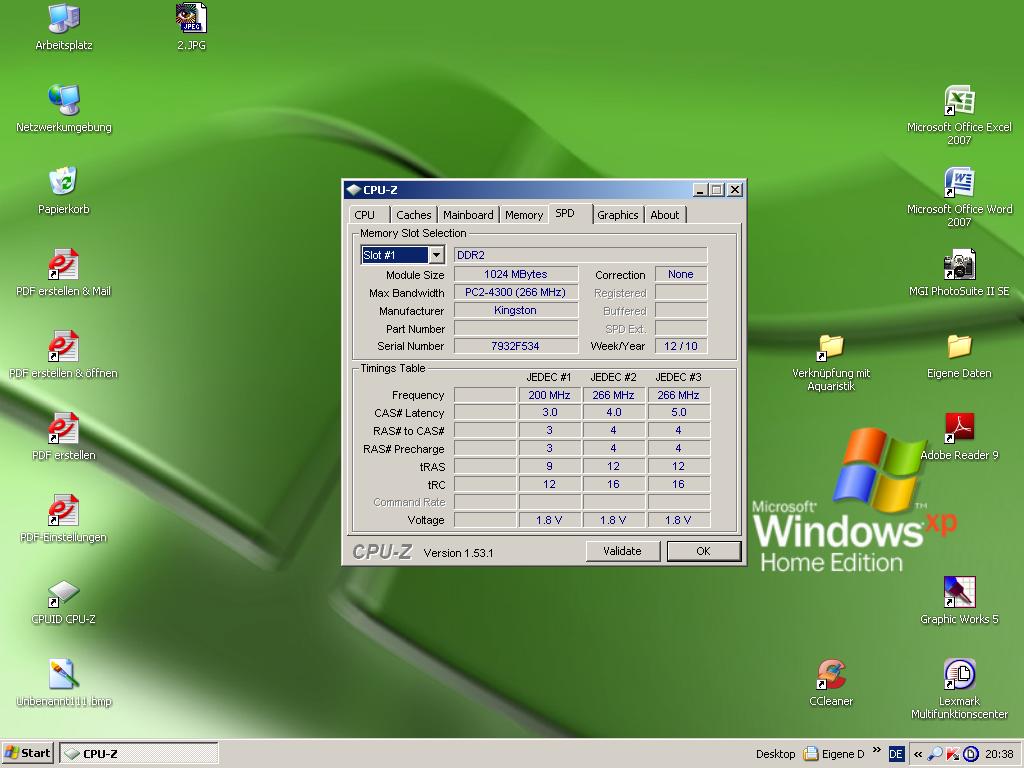Click the Week/Year value 12 / 10
1024x768 pixels.
pos(681,346)
